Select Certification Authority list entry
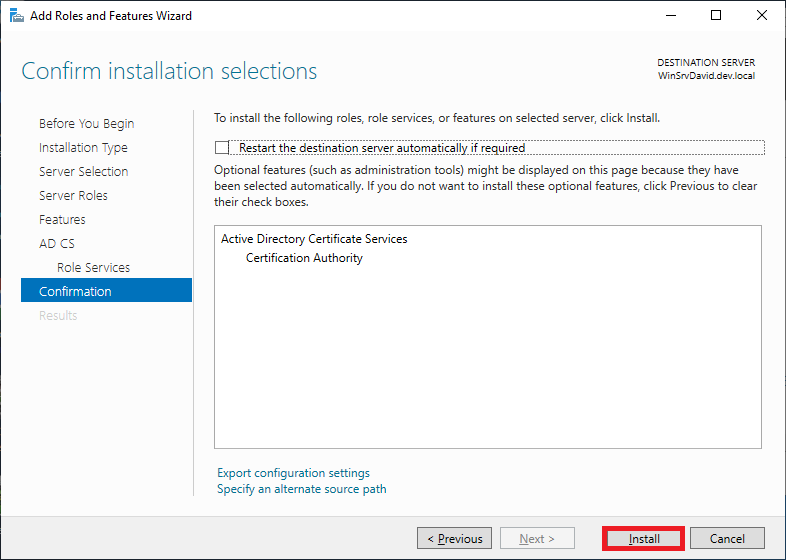This screenshot has height=560, width=786. pos(304,258)
